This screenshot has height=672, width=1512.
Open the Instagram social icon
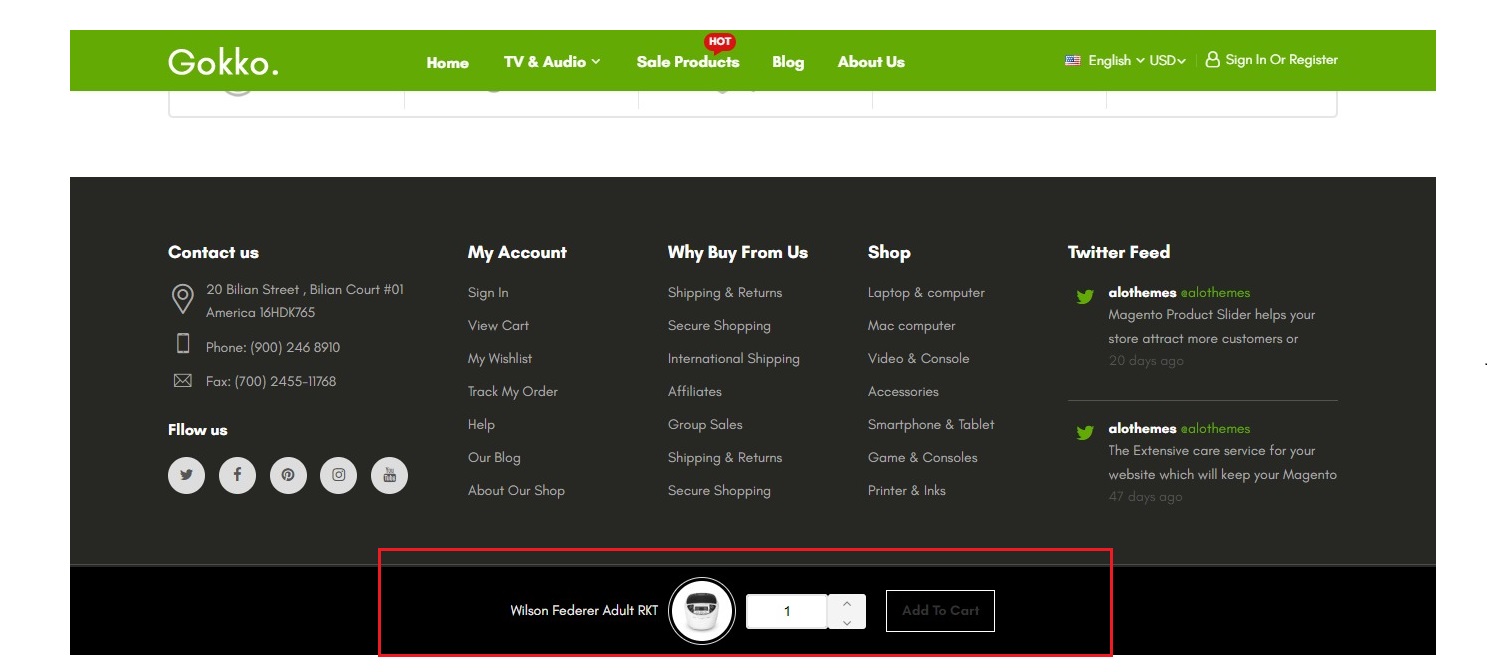tap(339, 475)
